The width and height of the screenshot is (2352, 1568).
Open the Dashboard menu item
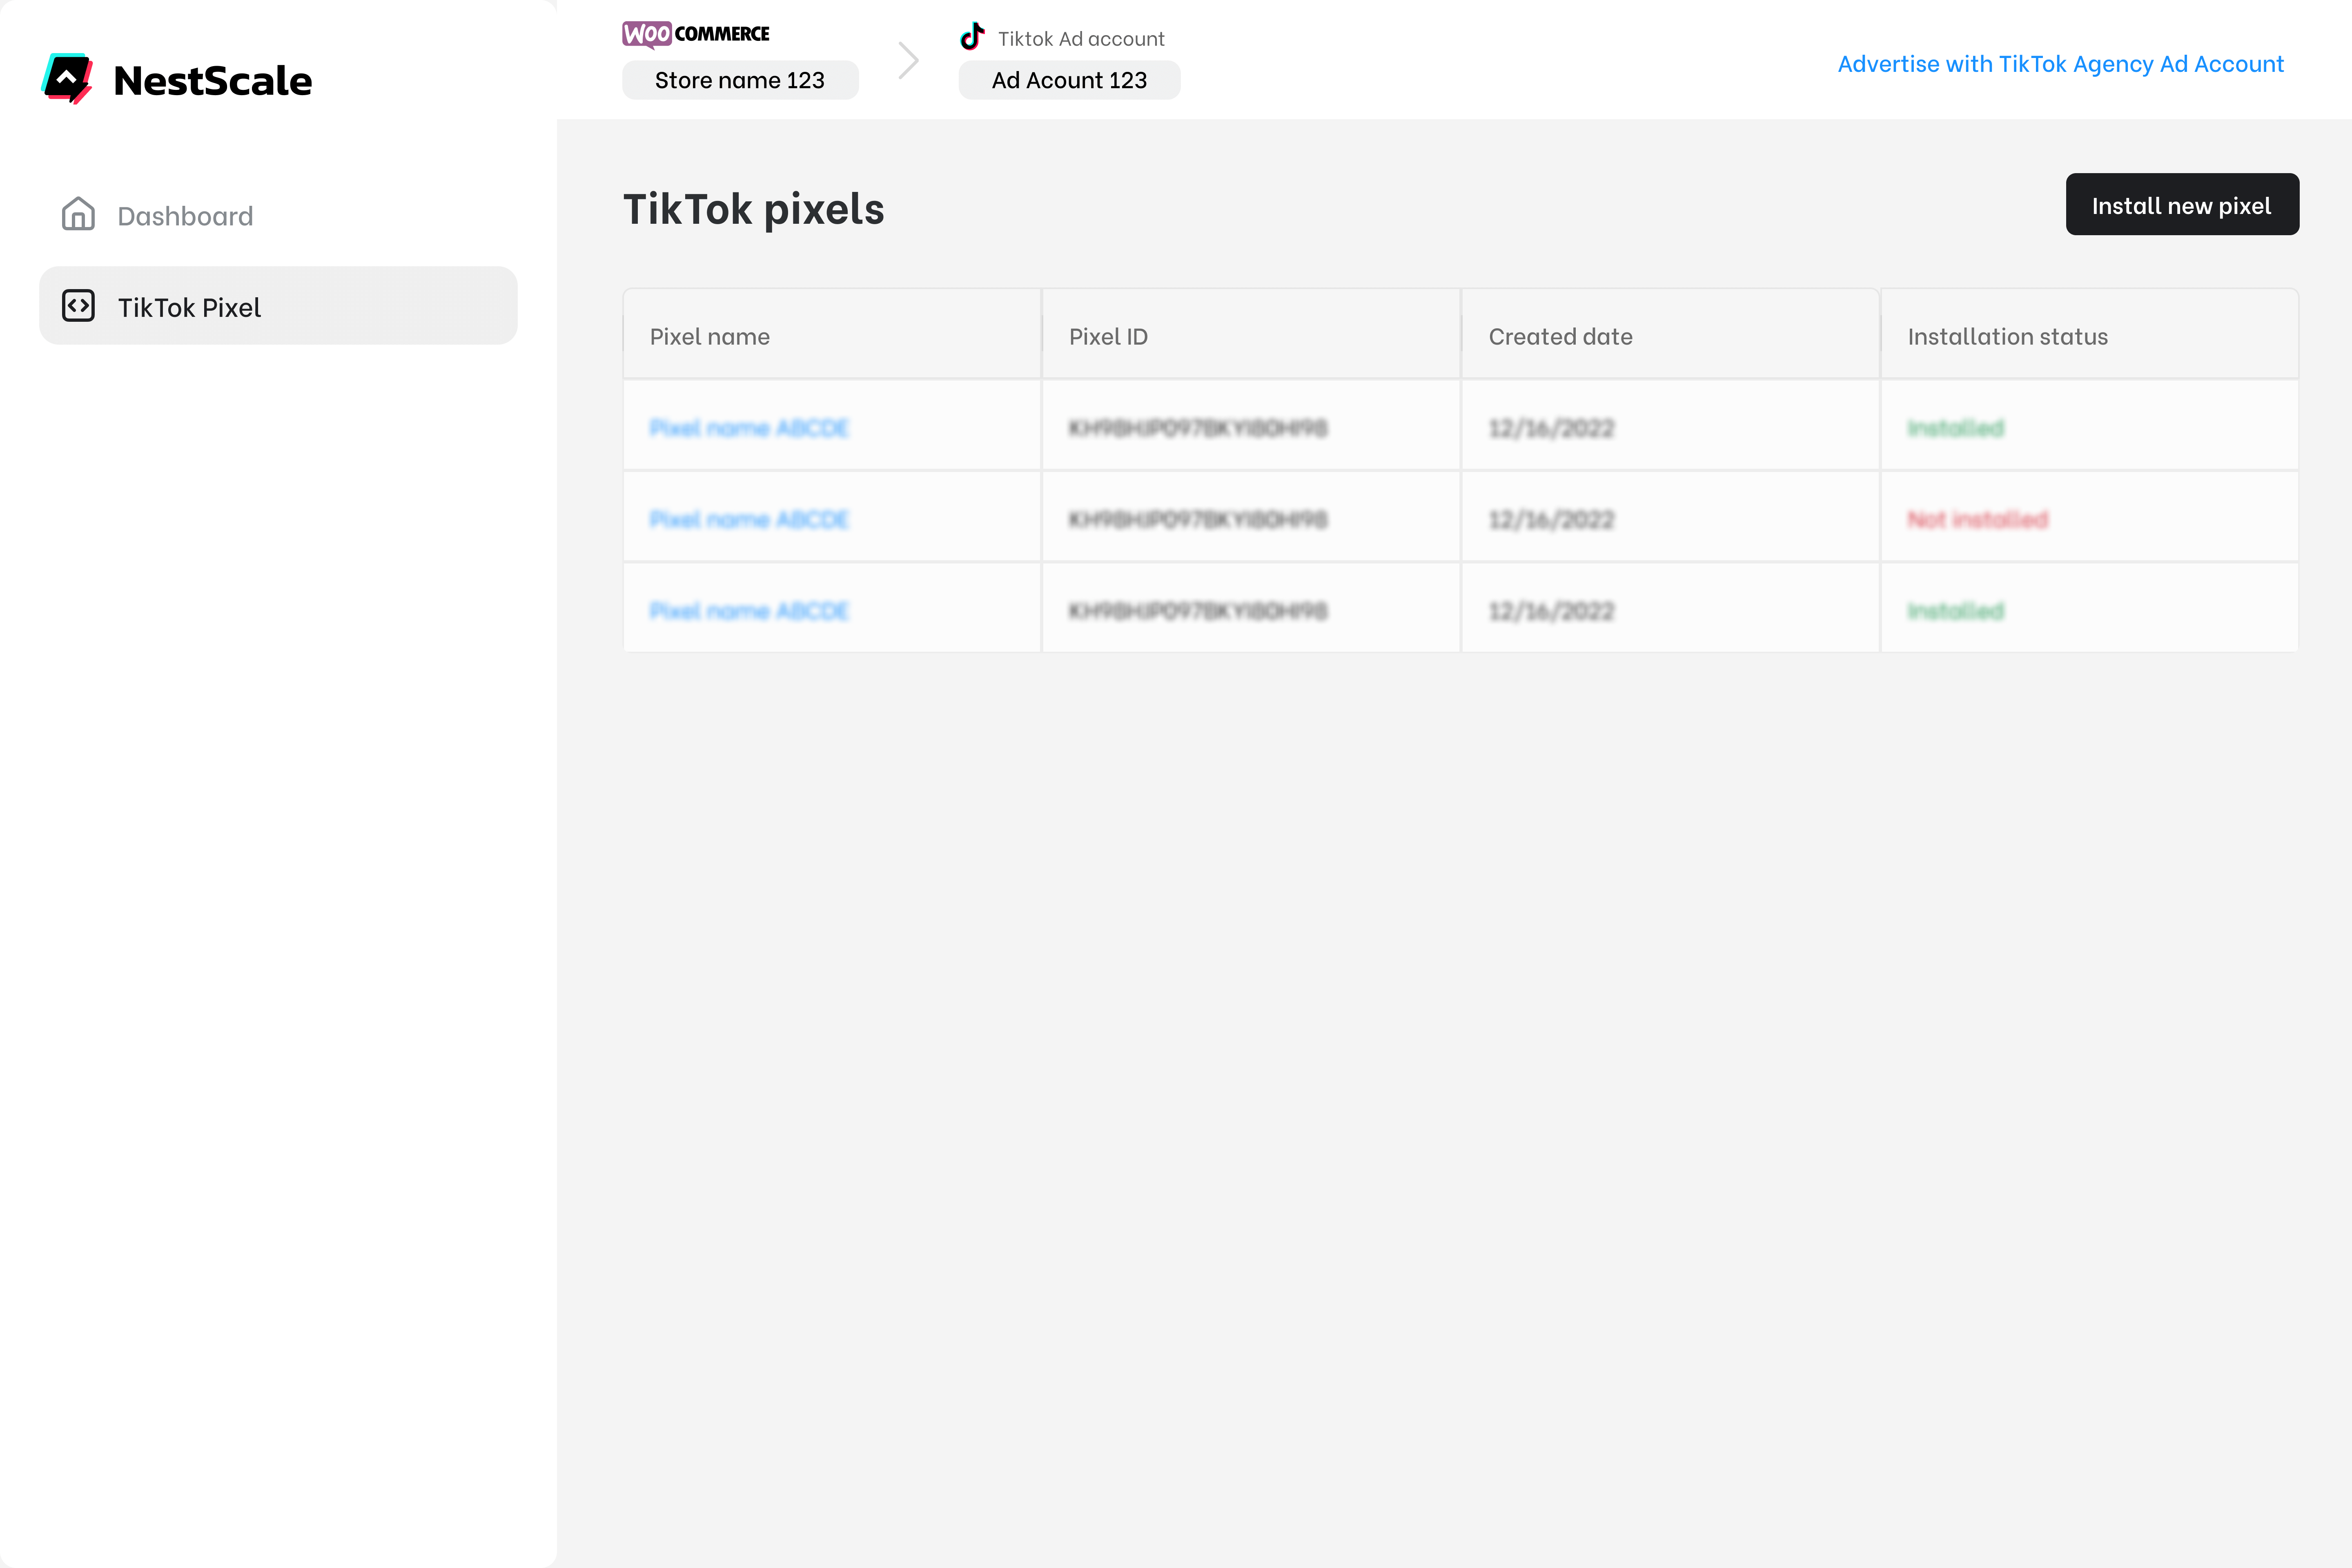click(x=278, y=215)
